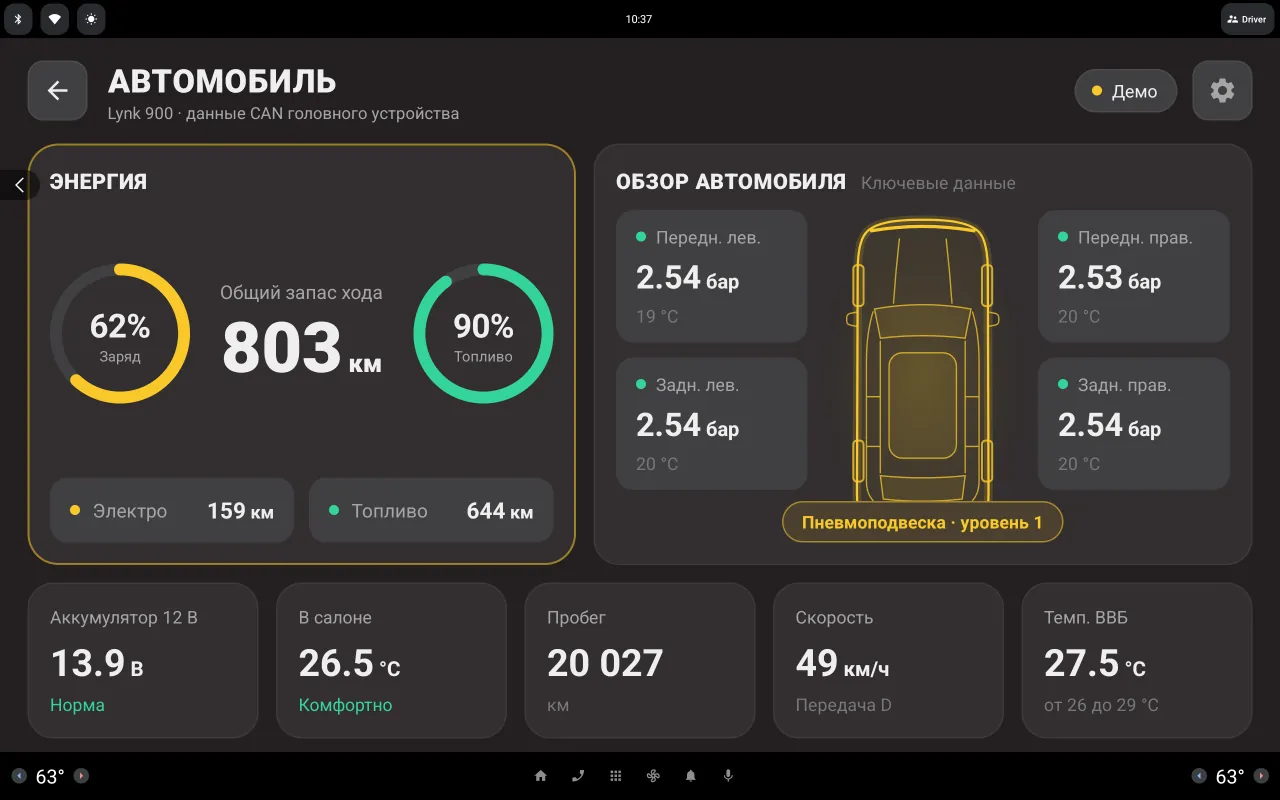Open climate fan controls icon
This screenshot has height=800, width=1280.
click(x=653, y=776)
